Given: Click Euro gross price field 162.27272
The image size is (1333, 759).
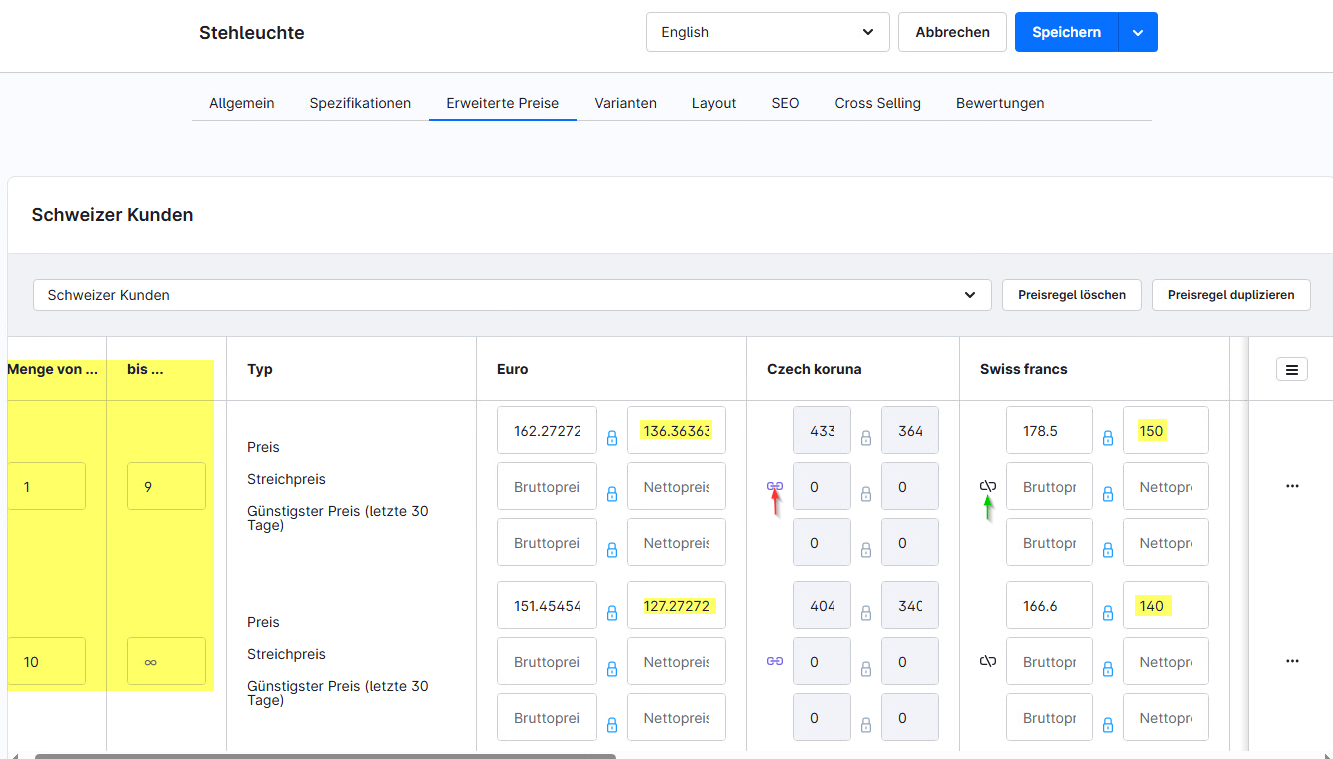Looking at the screenshot, I should point(547,430).
